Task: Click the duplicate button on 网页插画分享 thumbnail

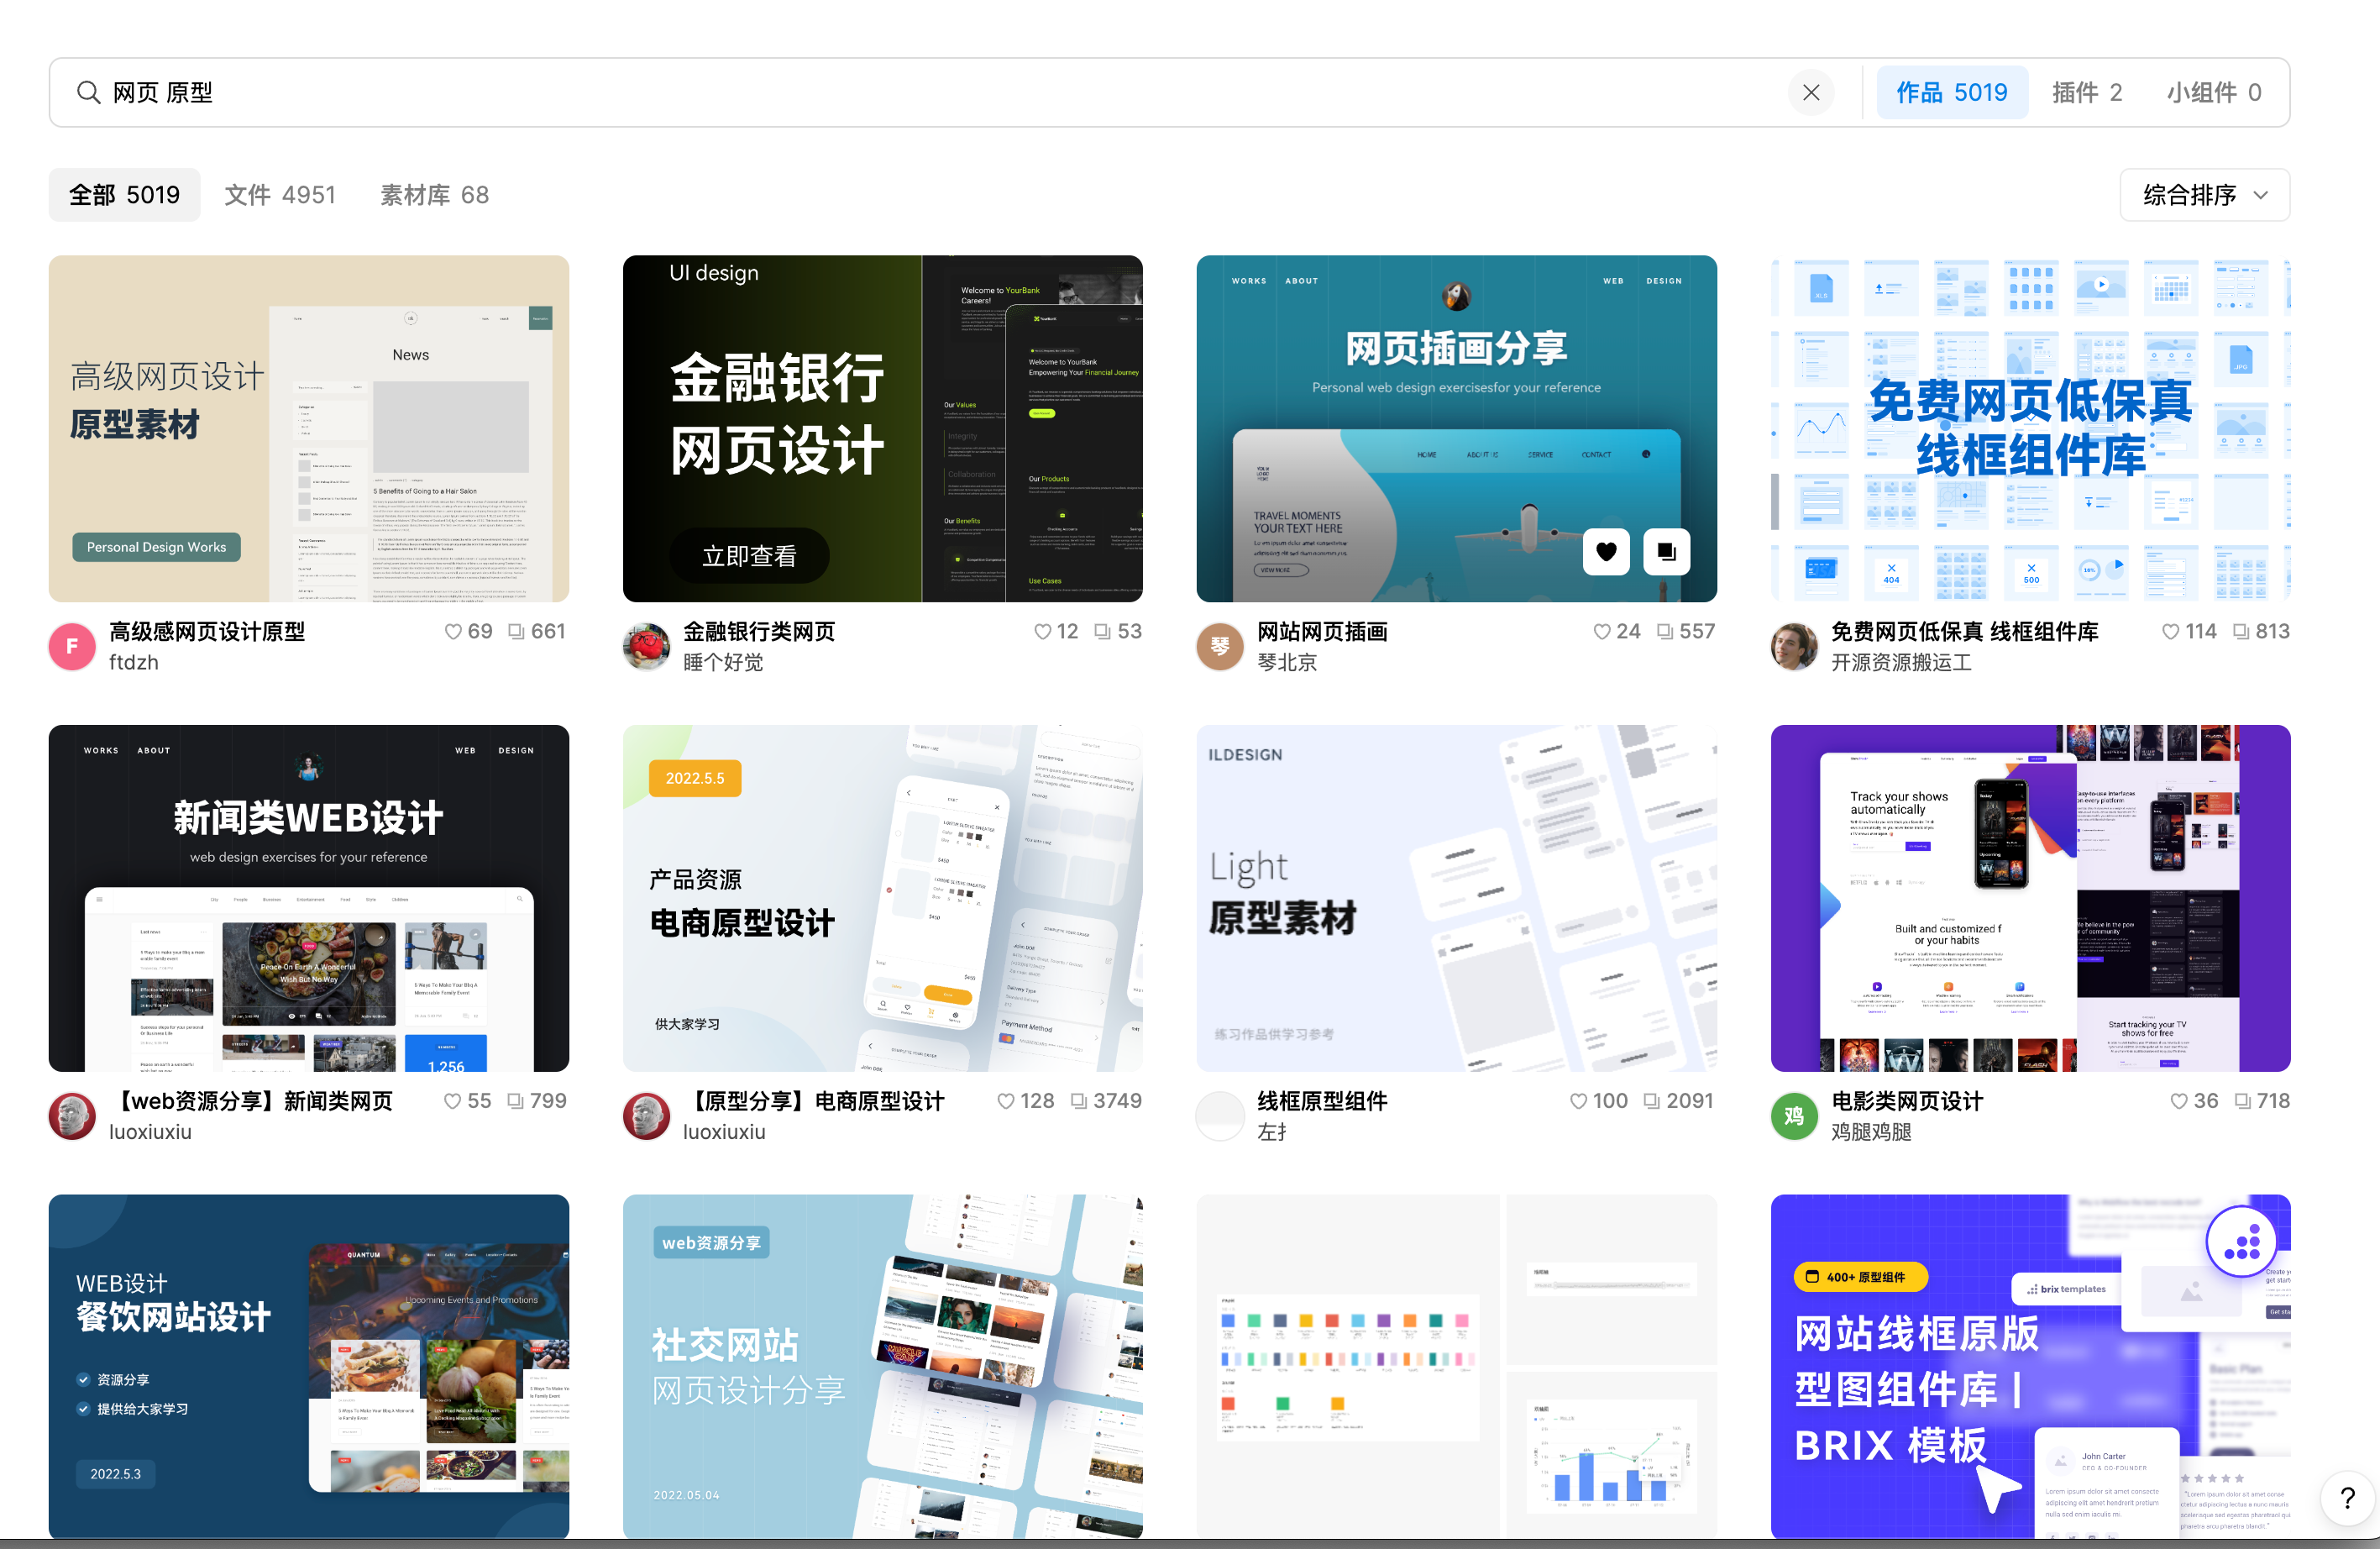Action: tap(1666, 551)
